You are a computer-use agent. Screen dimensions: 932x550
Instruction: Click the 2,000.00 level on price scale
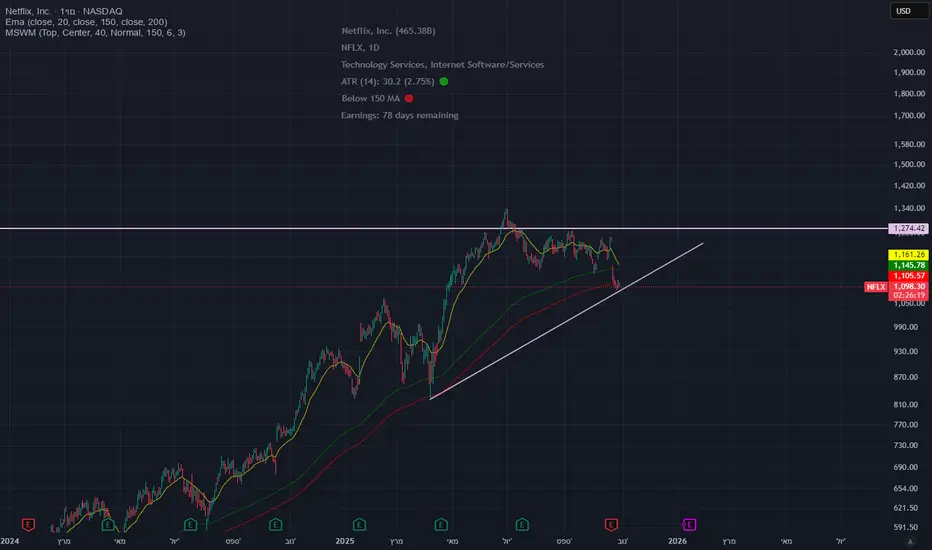coord(908,52)
